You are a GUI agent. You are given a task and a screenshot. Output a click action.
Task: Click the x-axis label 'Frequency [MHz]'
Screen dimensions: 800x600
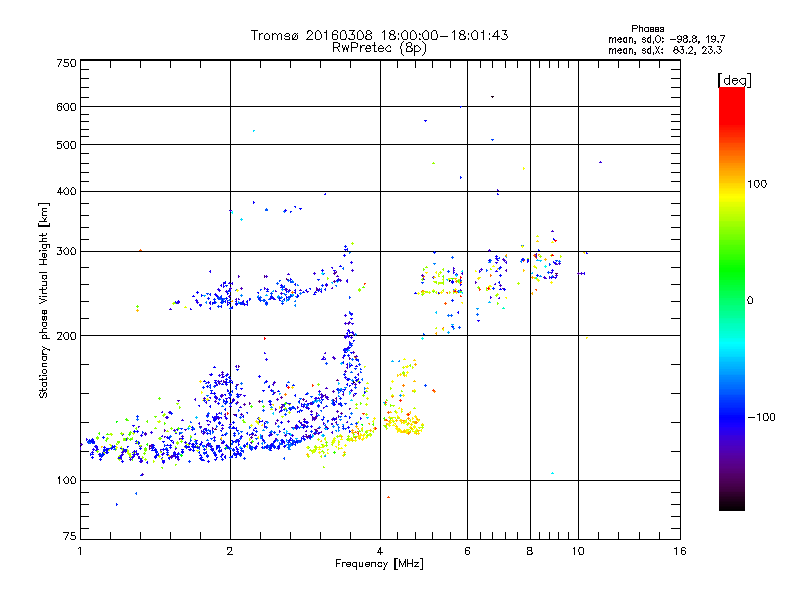pos(379,564)
